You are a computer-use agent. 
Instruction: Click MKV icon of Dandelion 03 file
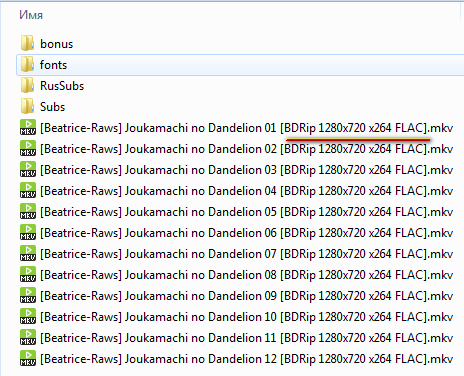[x=28, y=170]
